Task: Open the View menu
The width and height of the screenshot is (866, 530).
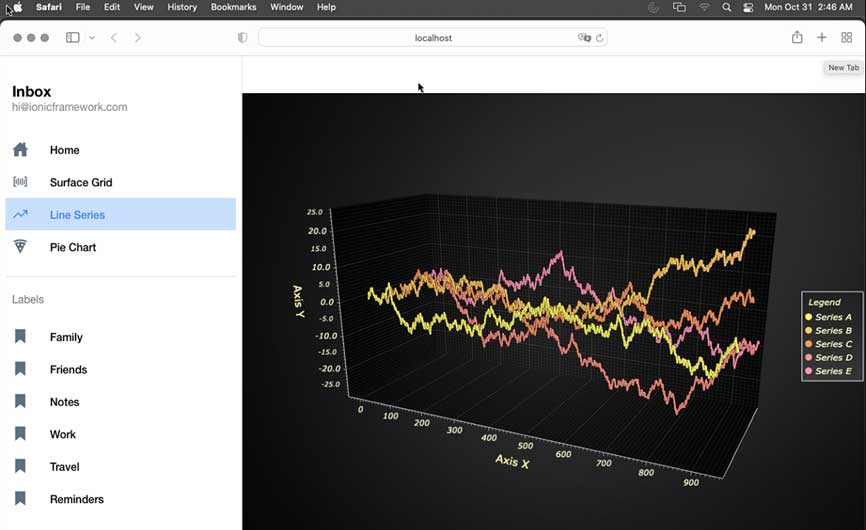Action: click(x=144, y=7)
